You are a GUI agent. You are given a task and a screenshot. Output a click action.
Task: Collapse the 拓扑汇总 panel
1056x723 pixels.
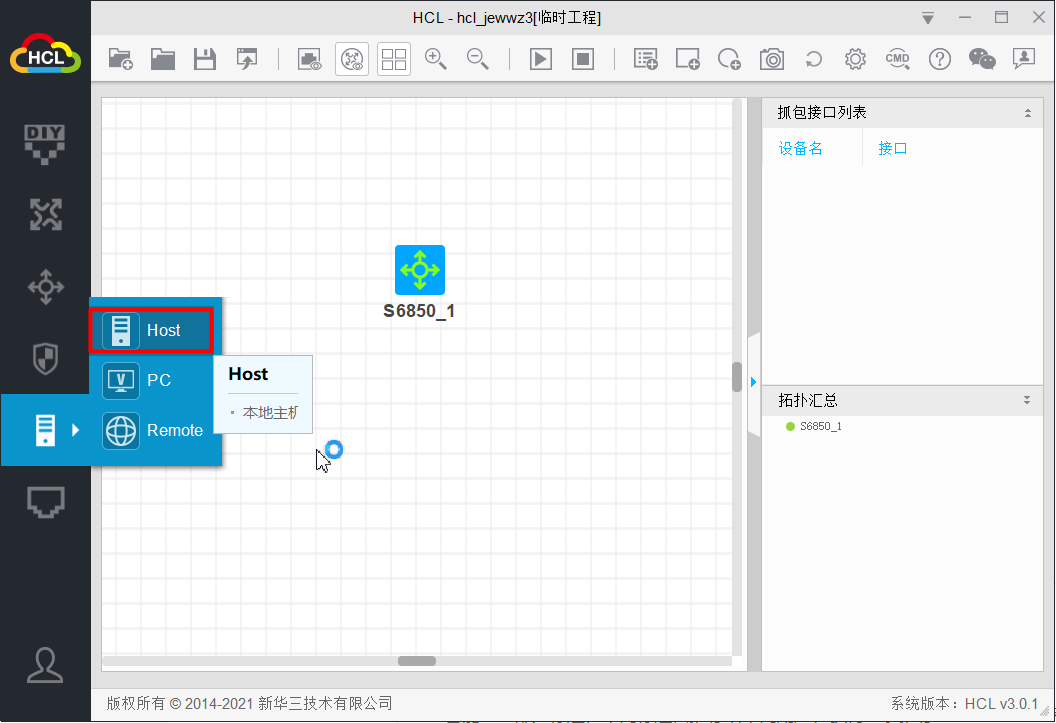(1027, 400)
